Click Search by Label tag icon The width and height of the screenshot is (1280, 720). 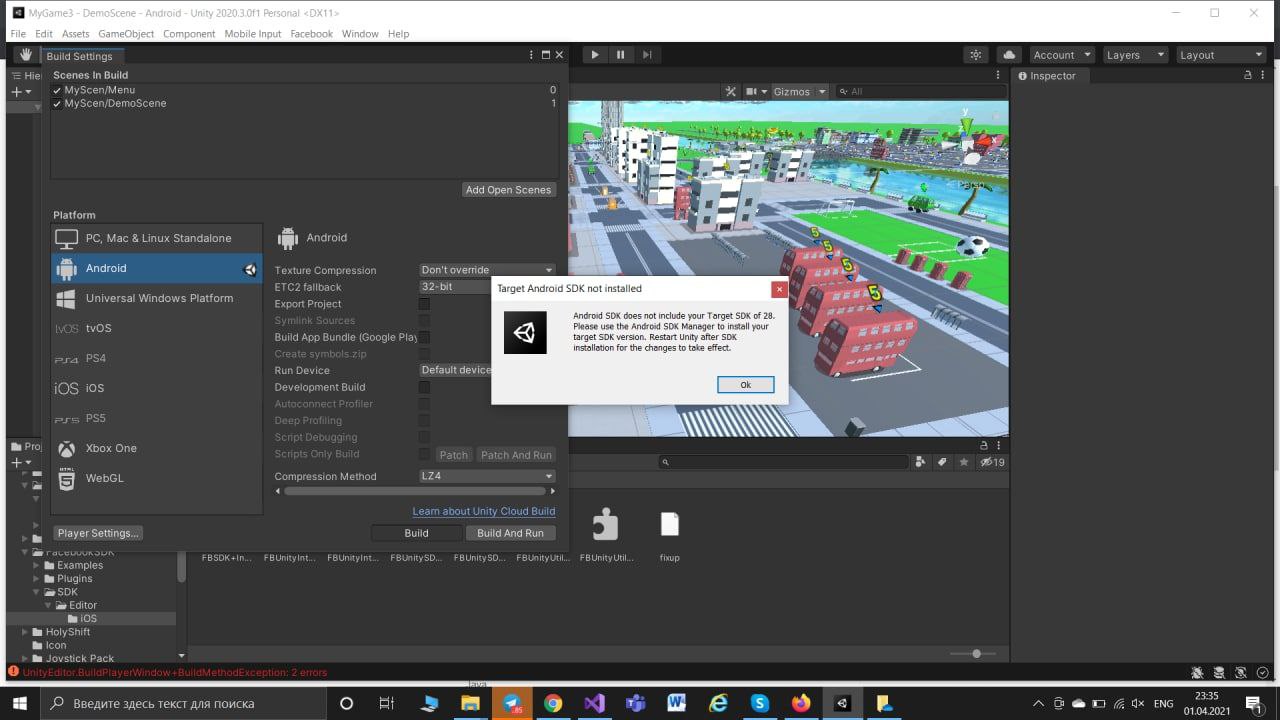tap(942, 462)
